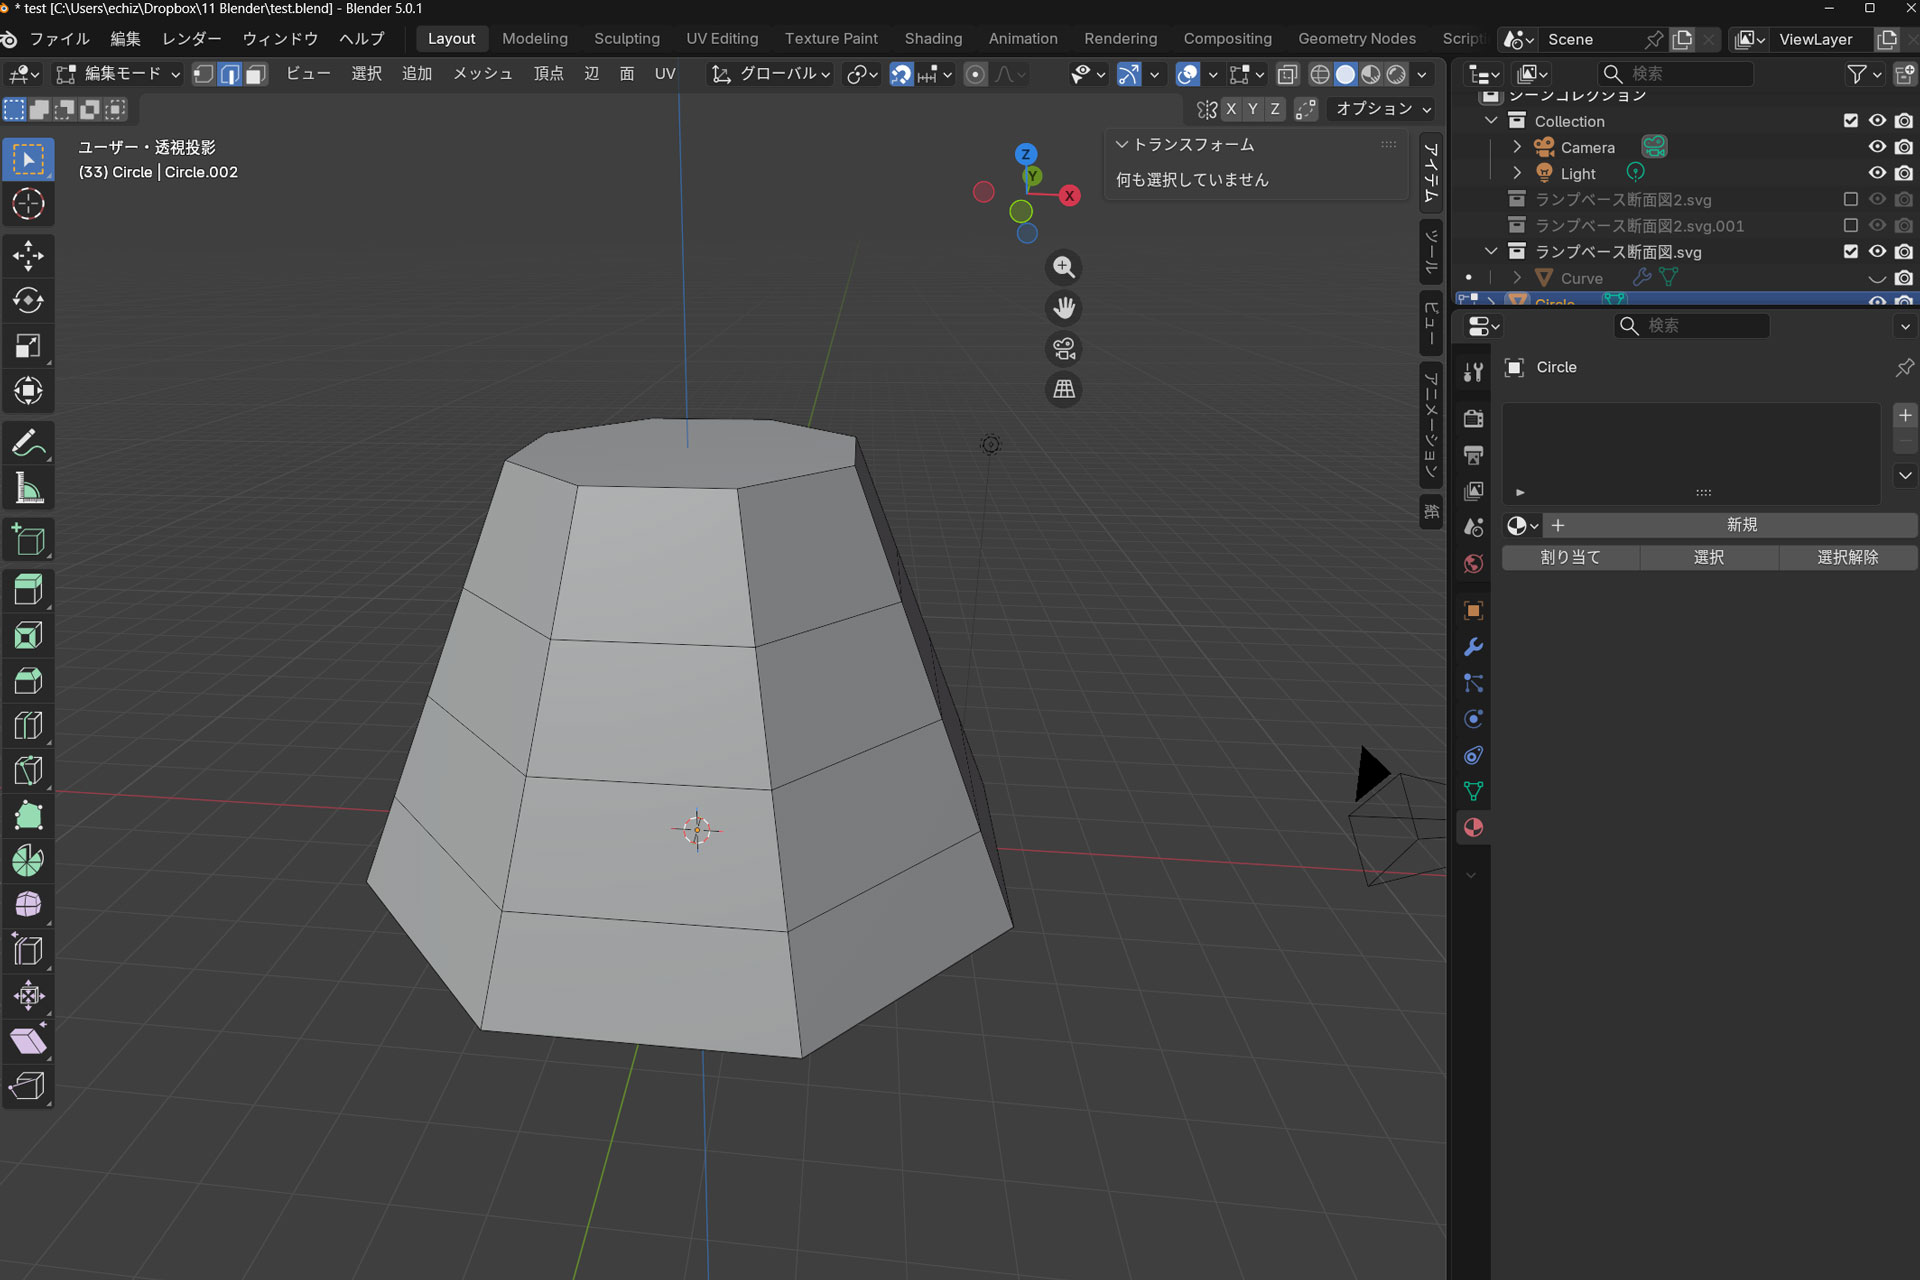Select the Bevel tool
This screenshot has height=1280, width=1920.
pyautogui.click(x=28, y=680)
